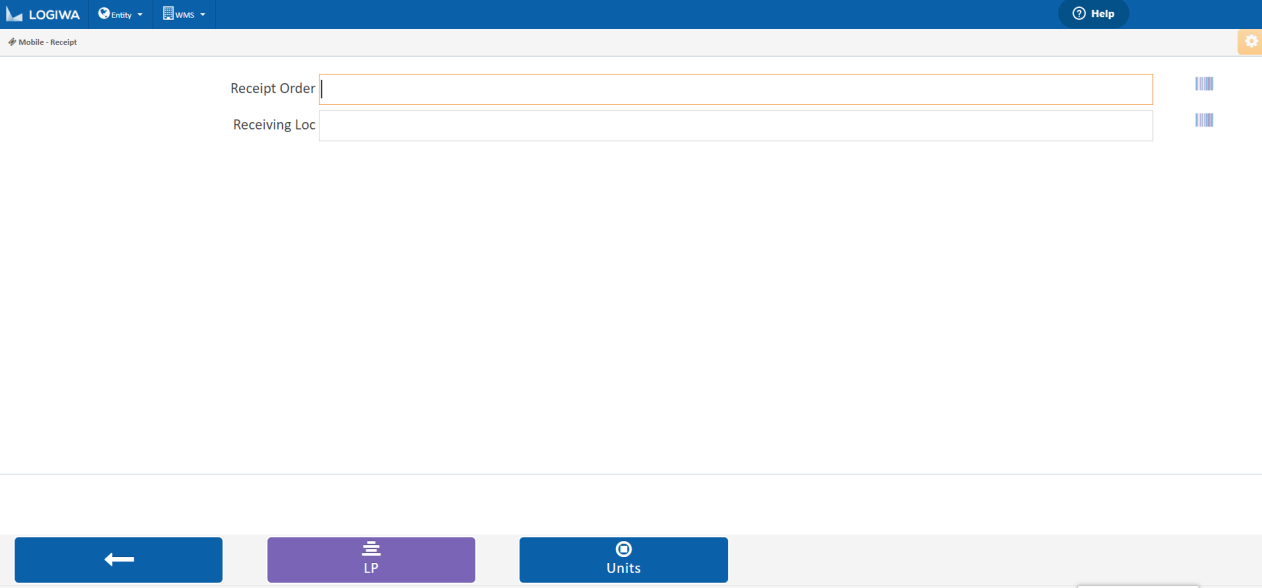Click the stacked-lines icon above LP
This screenshot has width=1262, height=588.
point(371,549)
